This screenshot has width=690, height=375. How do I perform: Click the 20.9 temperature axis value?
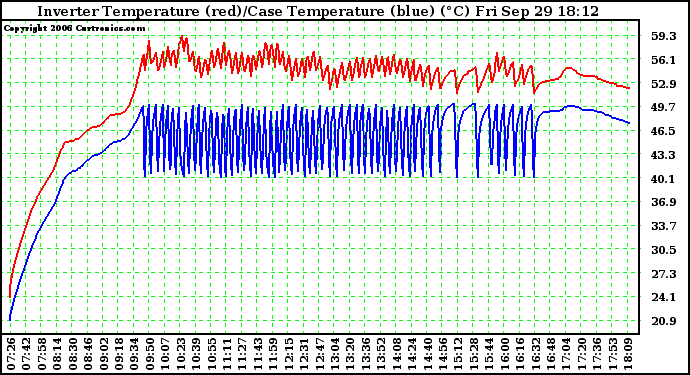point(664,321)
